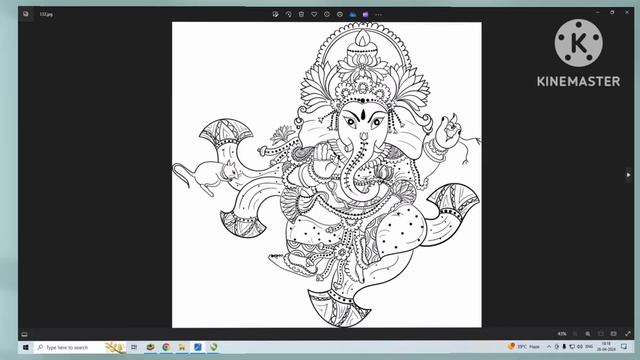Open the clock and date flyout
Screen dimensions: 640x360
606,347
